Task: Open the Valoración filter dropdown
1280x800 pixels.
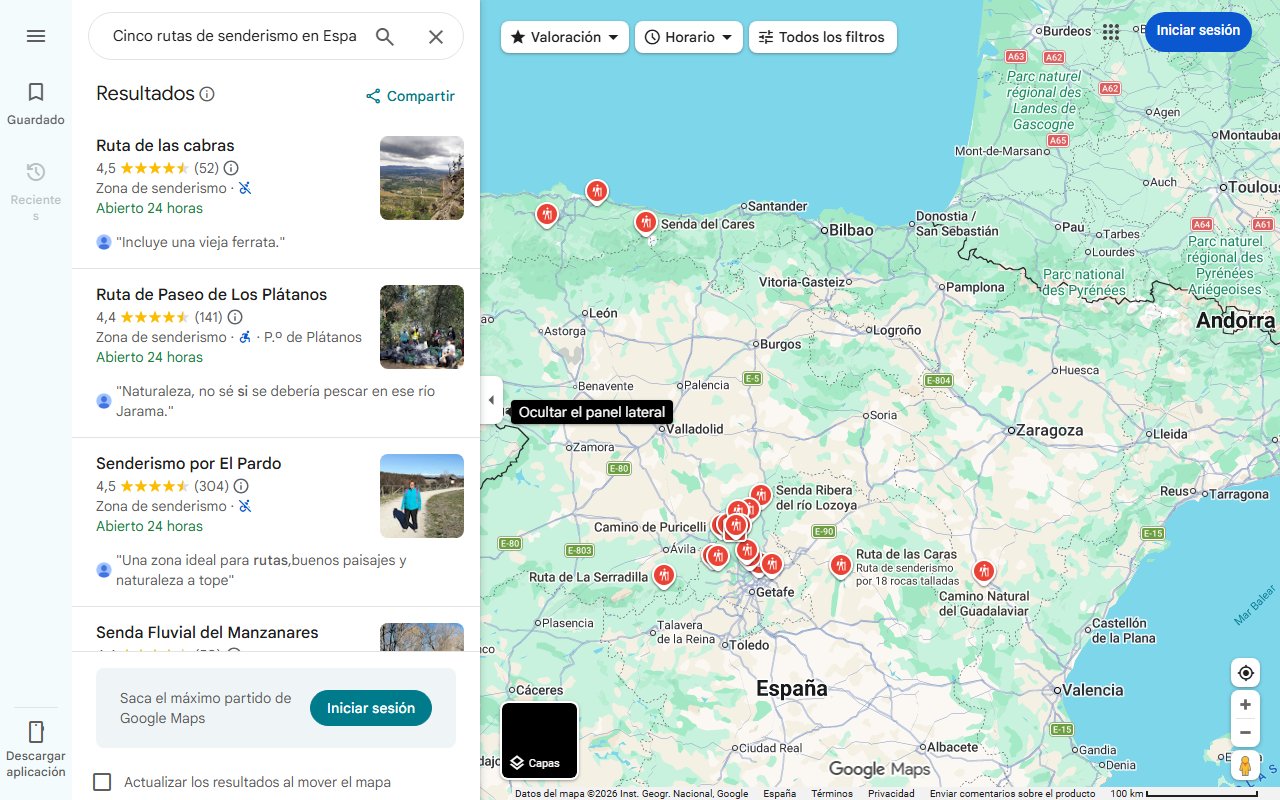Action: pyautogui.click(x=563, y=36)
